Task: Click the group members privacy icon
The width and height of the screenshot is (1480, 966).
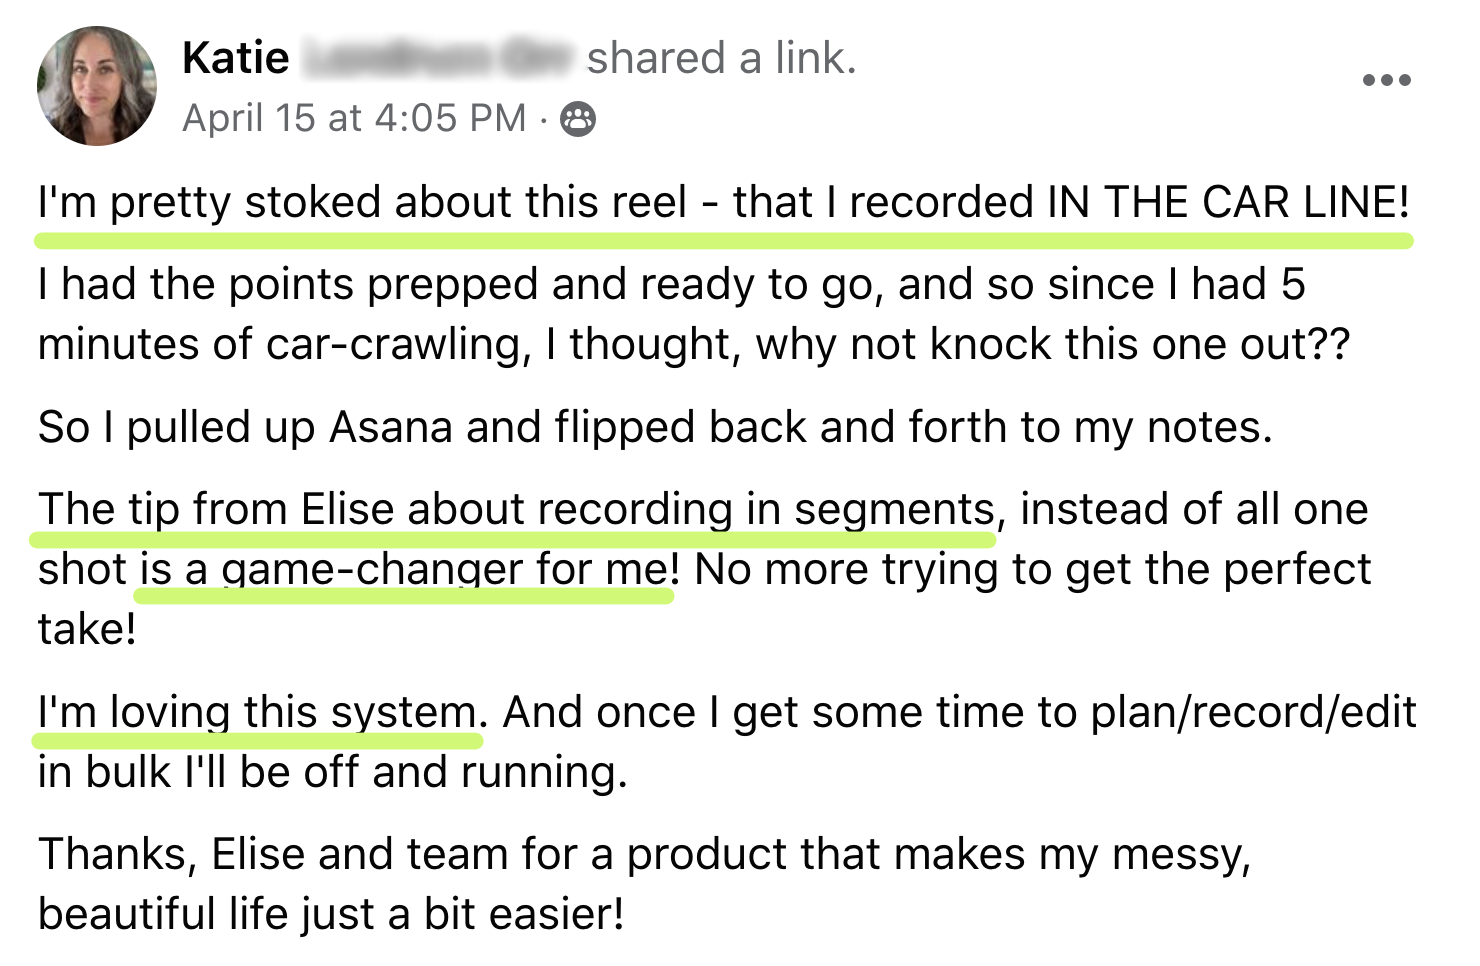Action: pos(578,119)
